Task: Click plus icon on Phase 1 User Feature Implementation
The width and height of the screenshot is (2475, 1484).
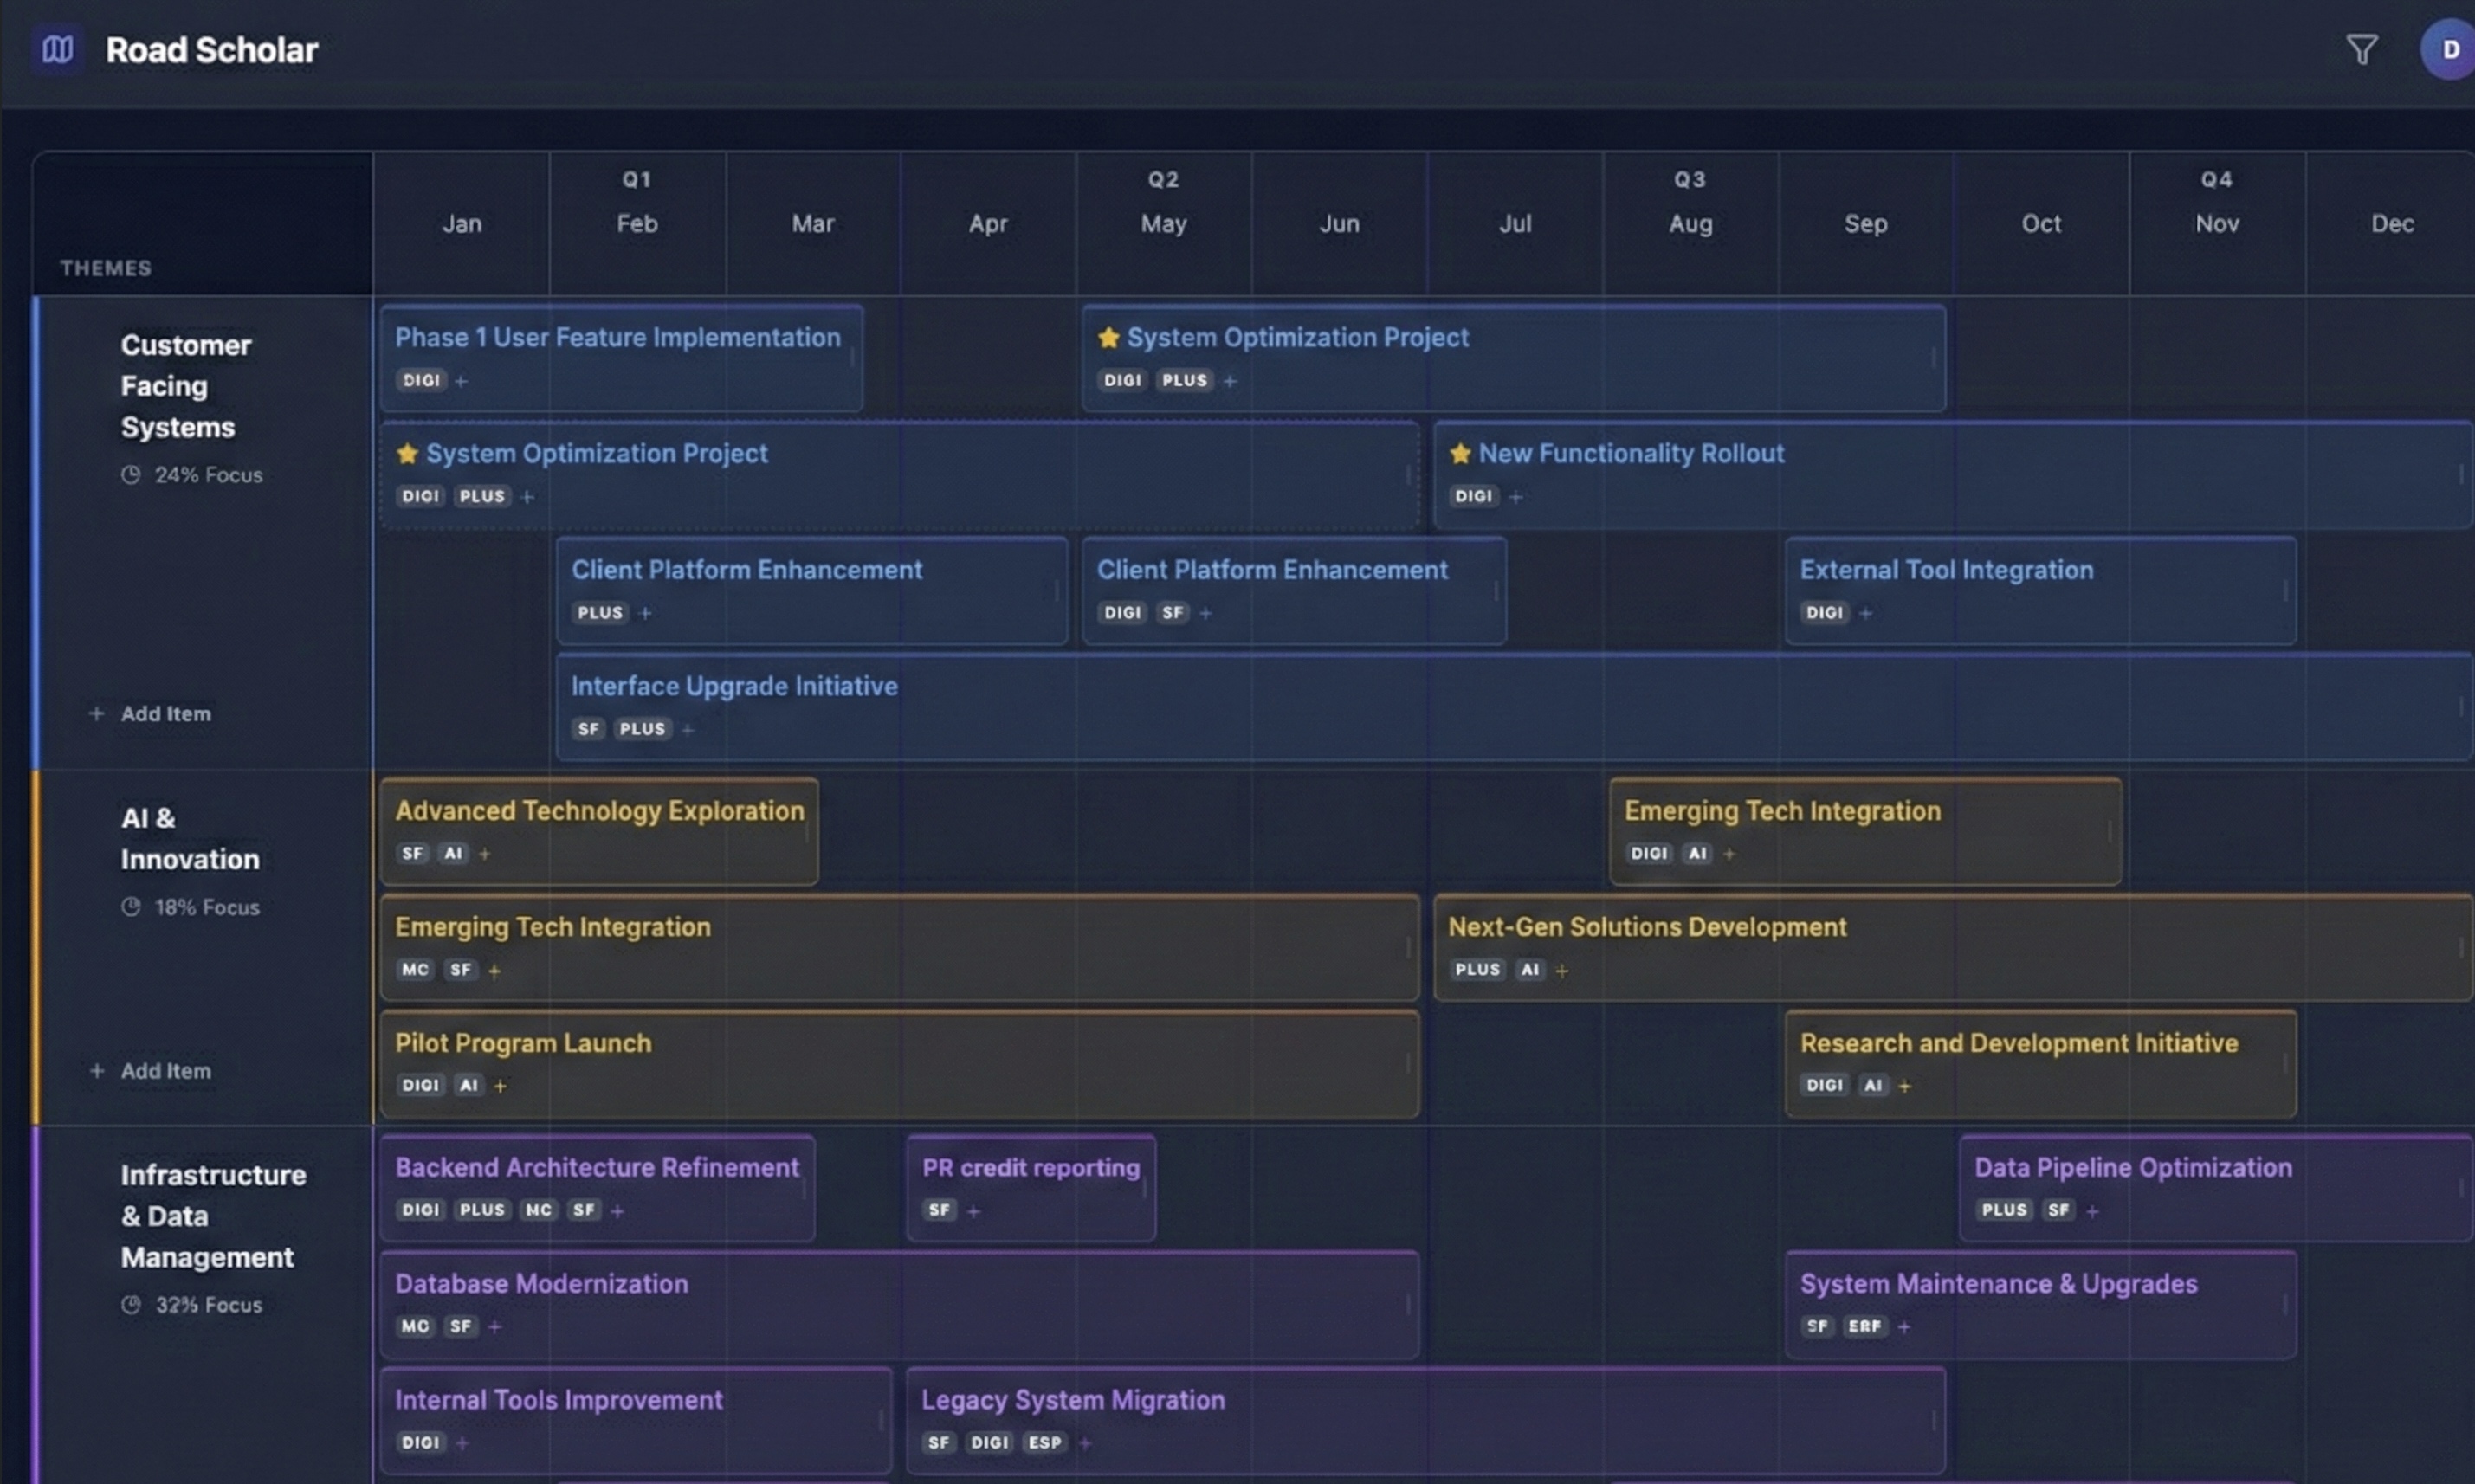Action: click(x=461, y=381)
